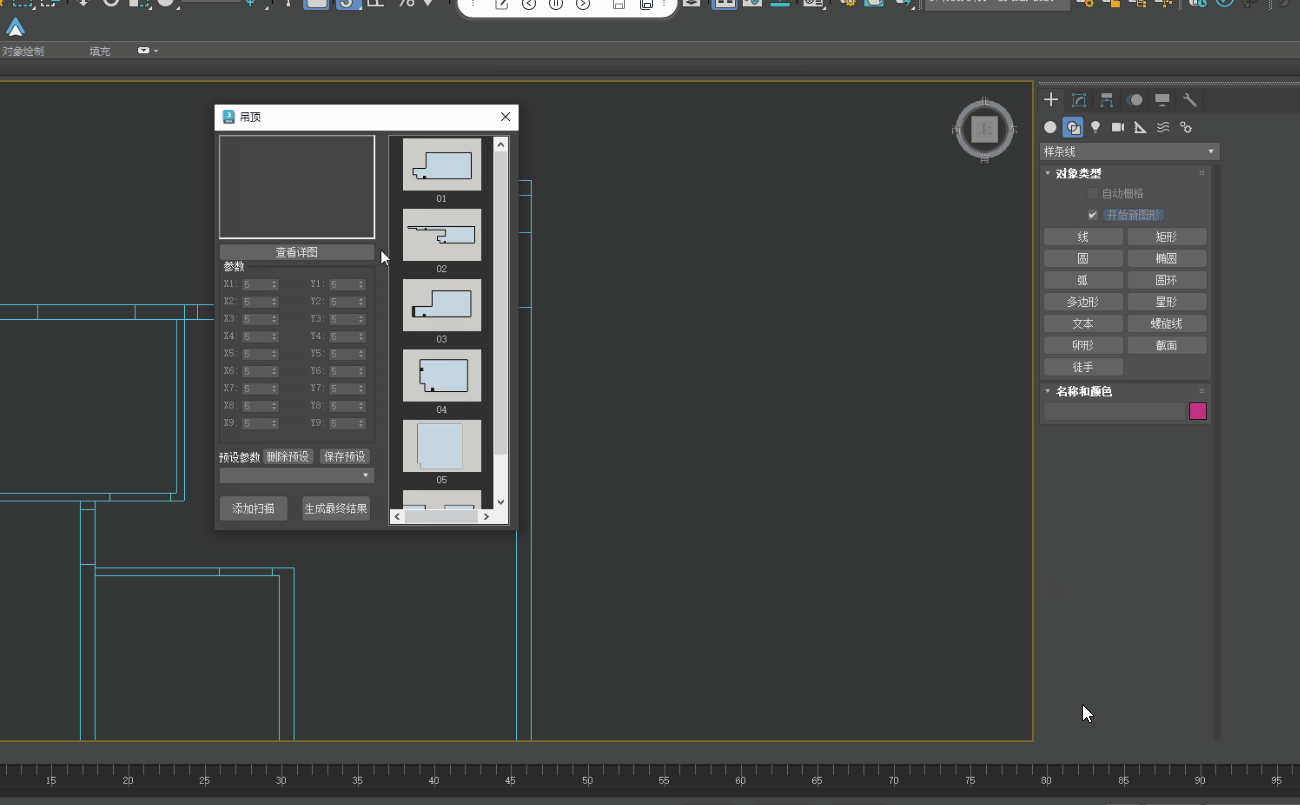Toggle the 自动栅格 checkbox
Screen dimensions: 1300x805
click(1093, 193)
